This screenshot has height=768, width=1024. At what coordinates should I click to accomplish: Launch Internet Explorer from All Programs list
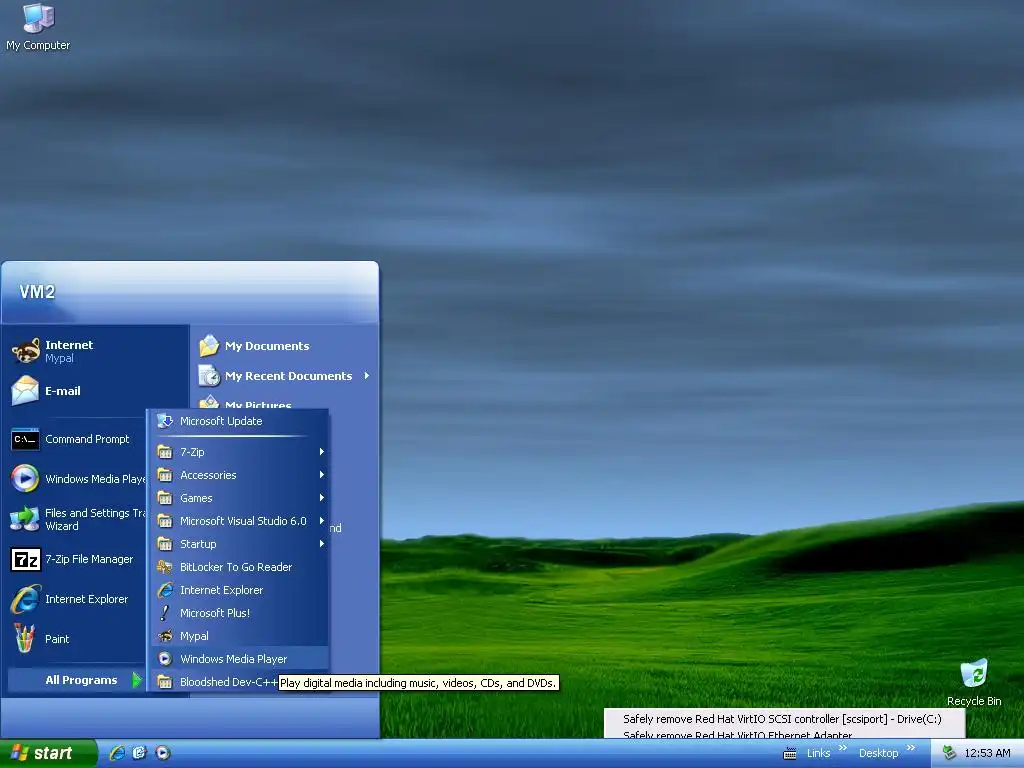240,590
